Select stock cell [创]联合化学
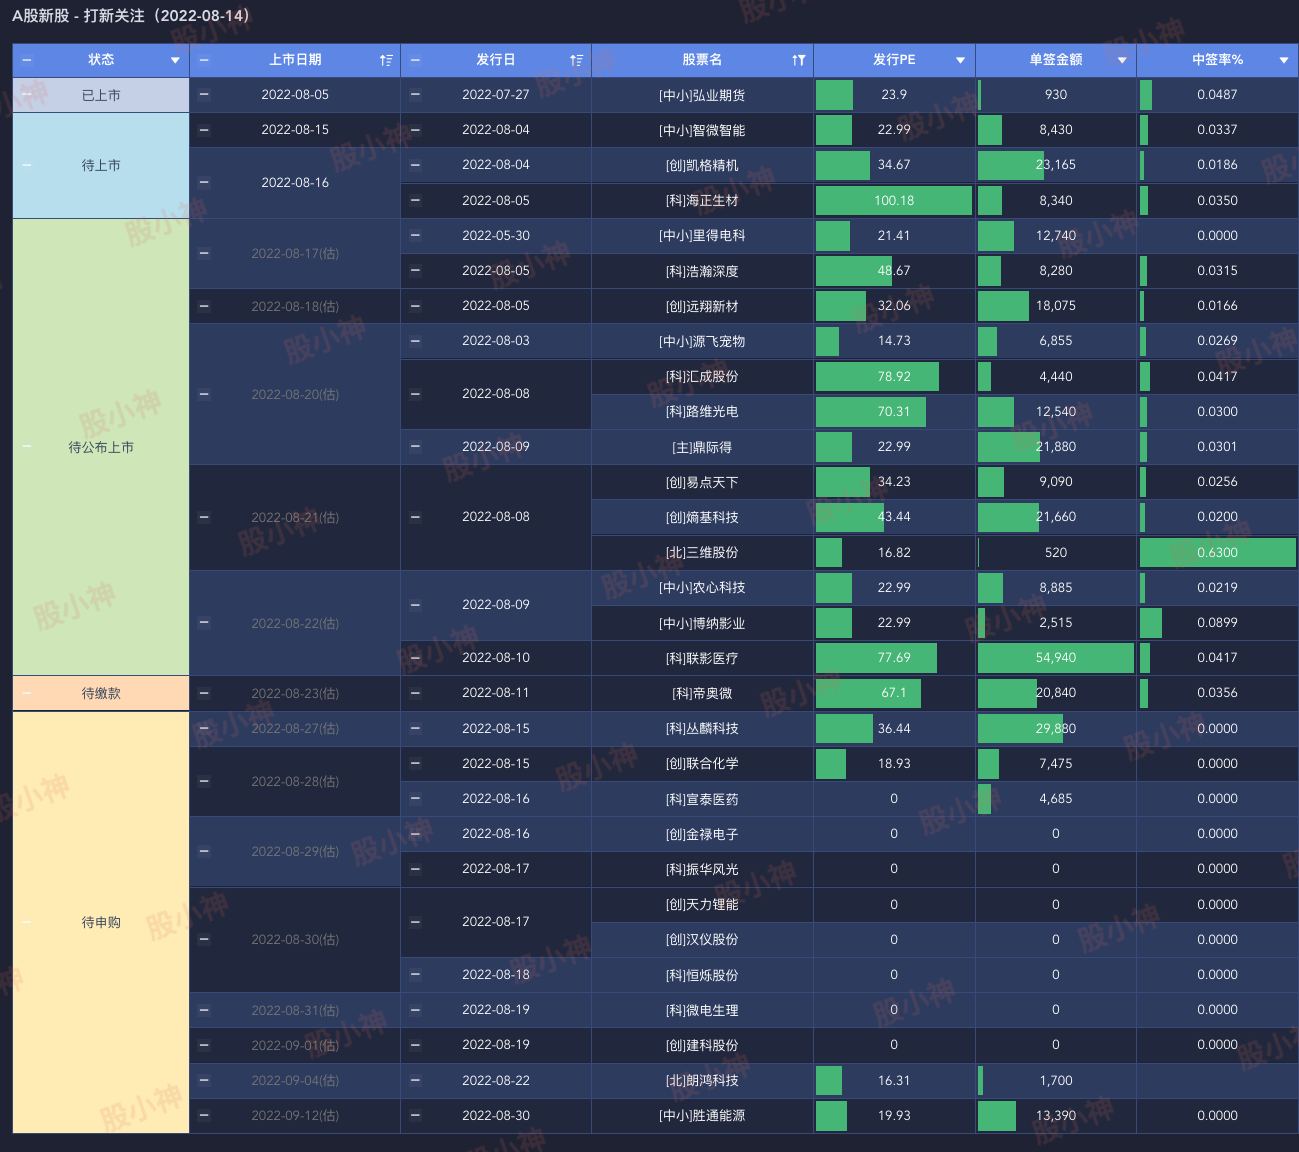This screenshot has height=1152, width=1299. pos(702,763)
